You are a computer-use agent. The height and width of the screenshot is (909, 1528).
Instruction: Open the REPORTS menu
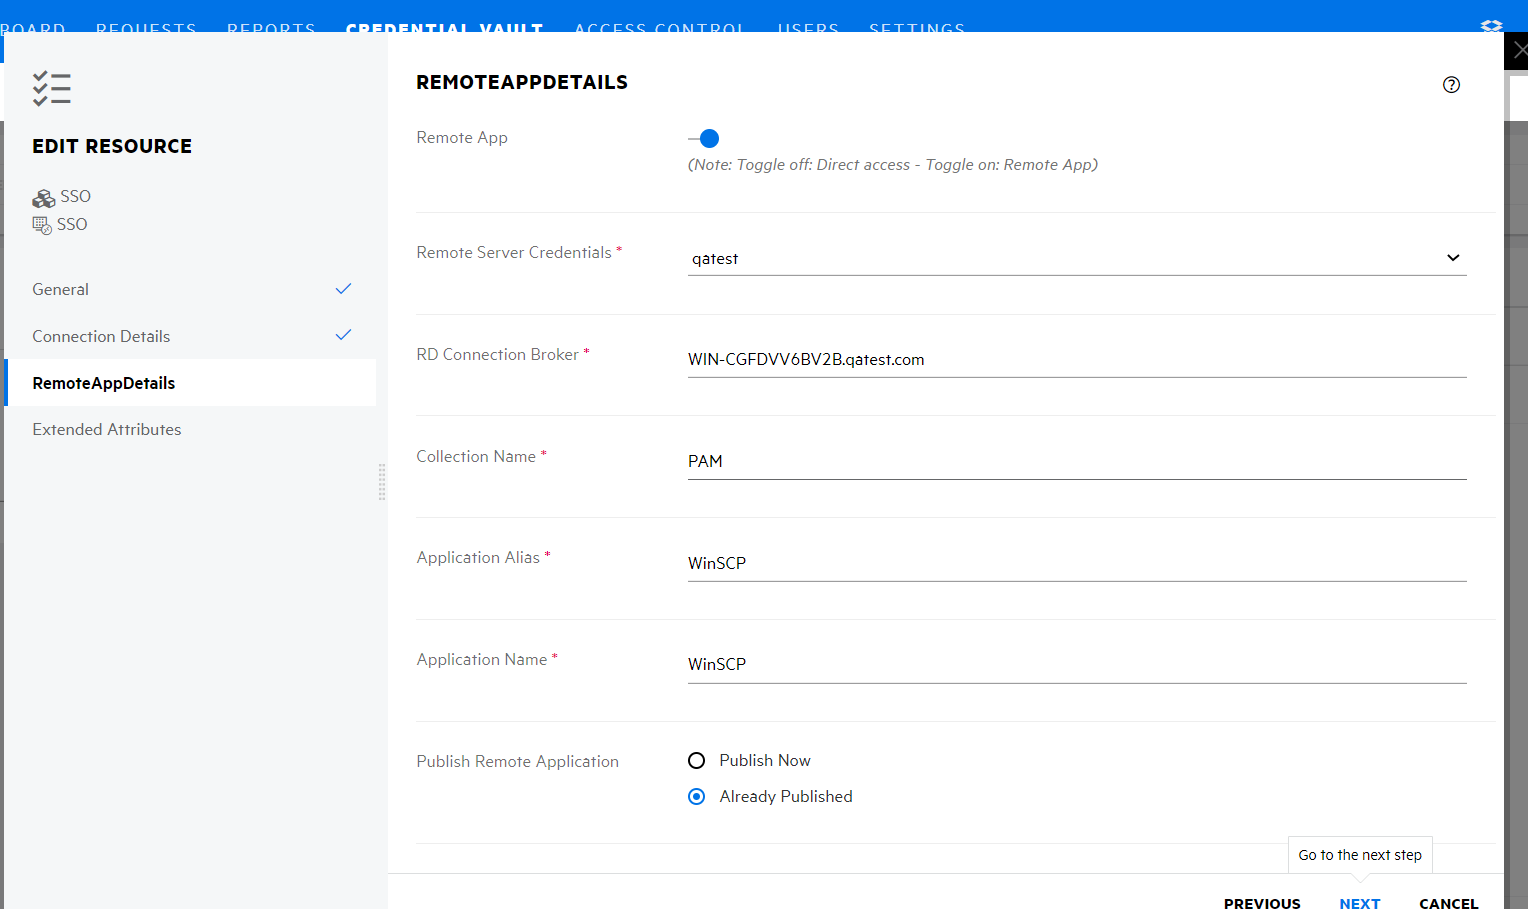pyautogui.click(x=271, y=29)
